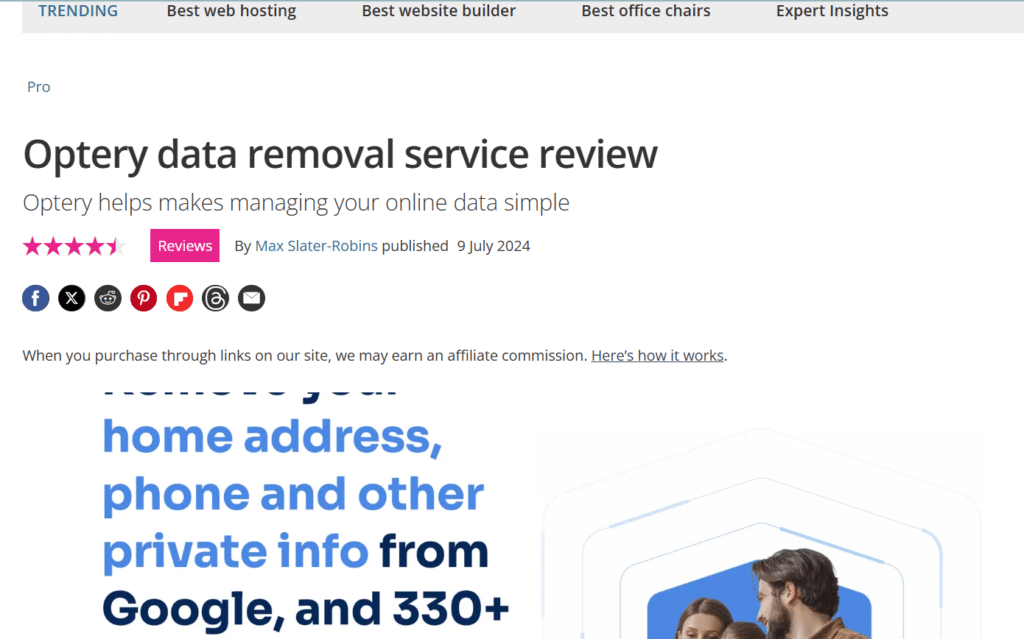Open Best website builder trending item

(x=439, y=11)
